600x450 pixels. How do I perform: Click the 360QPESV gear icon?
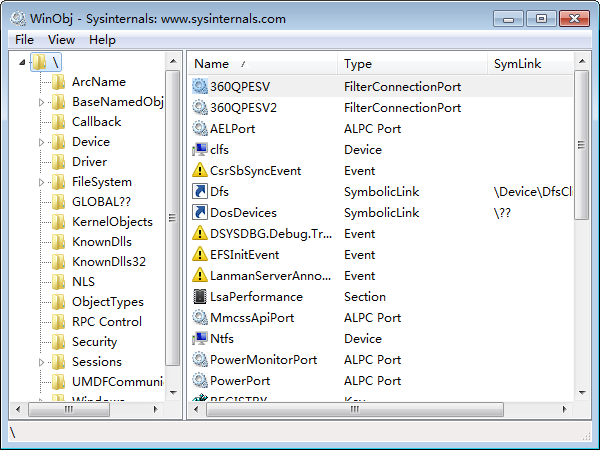200,86
